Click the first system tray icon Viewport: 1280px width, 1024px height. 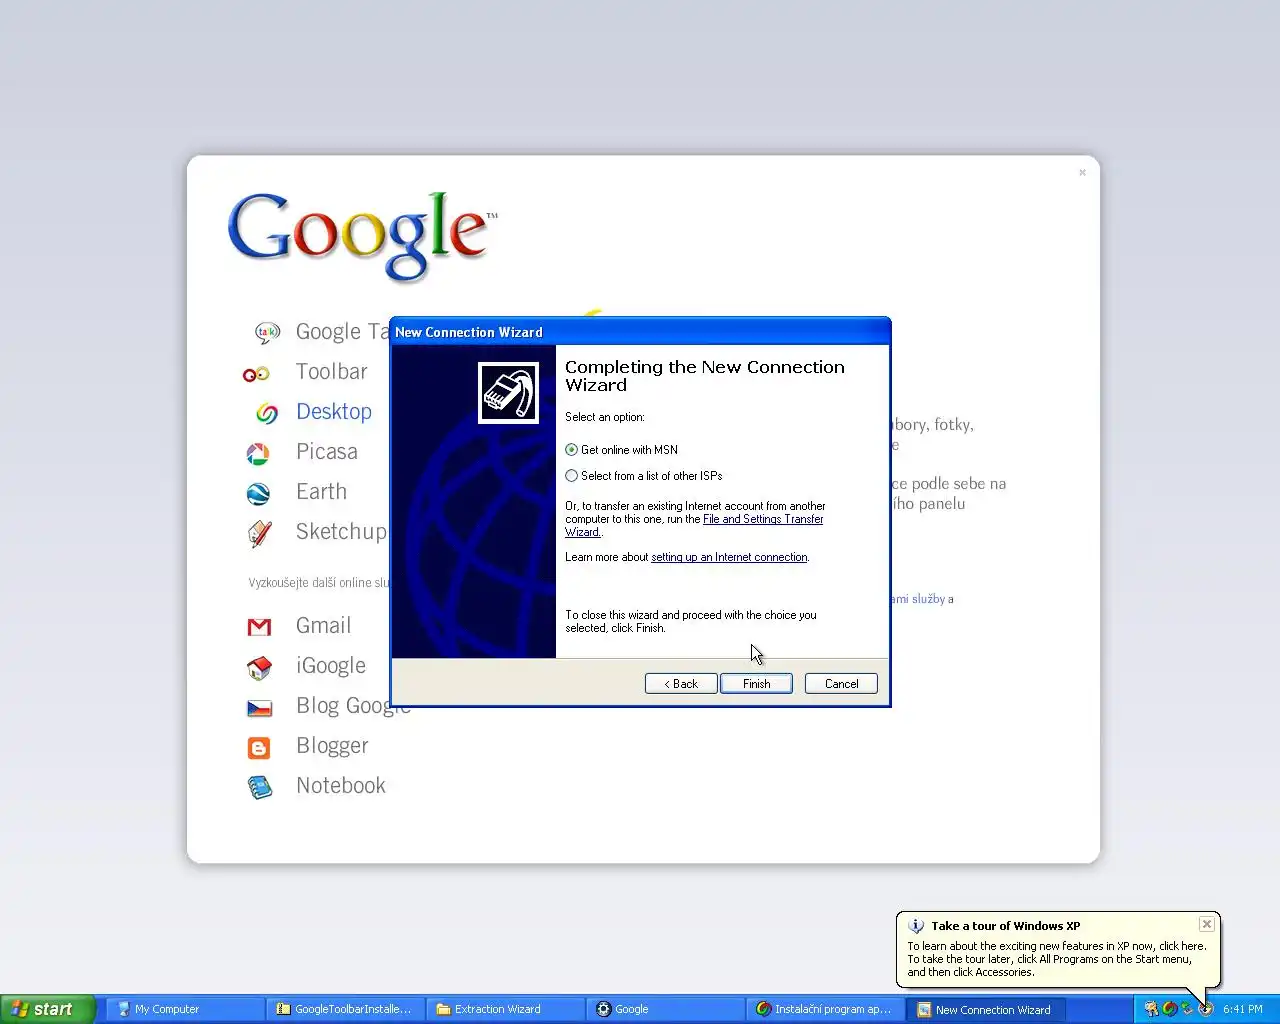(1151, 1009)
